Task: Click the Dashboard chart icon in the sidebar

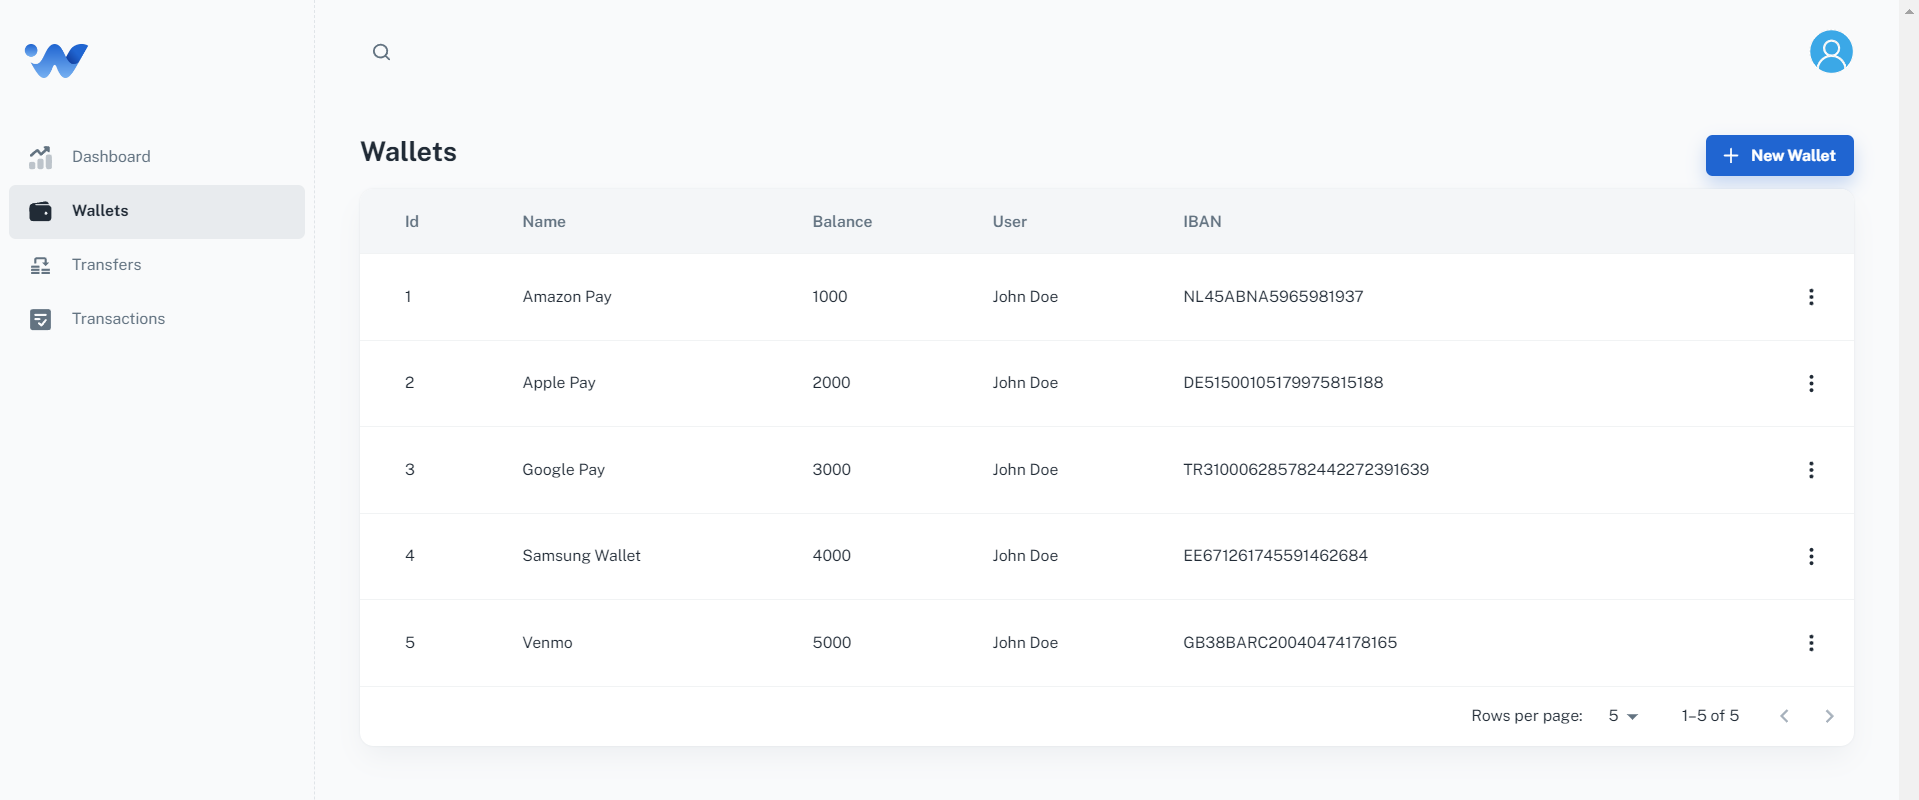Action: point(40,157)
